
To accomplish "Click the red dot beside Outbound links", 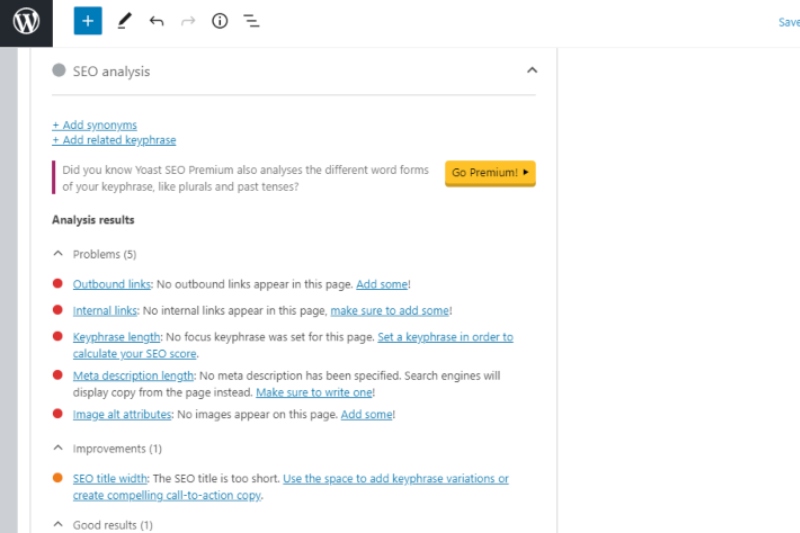I will 58,284.
